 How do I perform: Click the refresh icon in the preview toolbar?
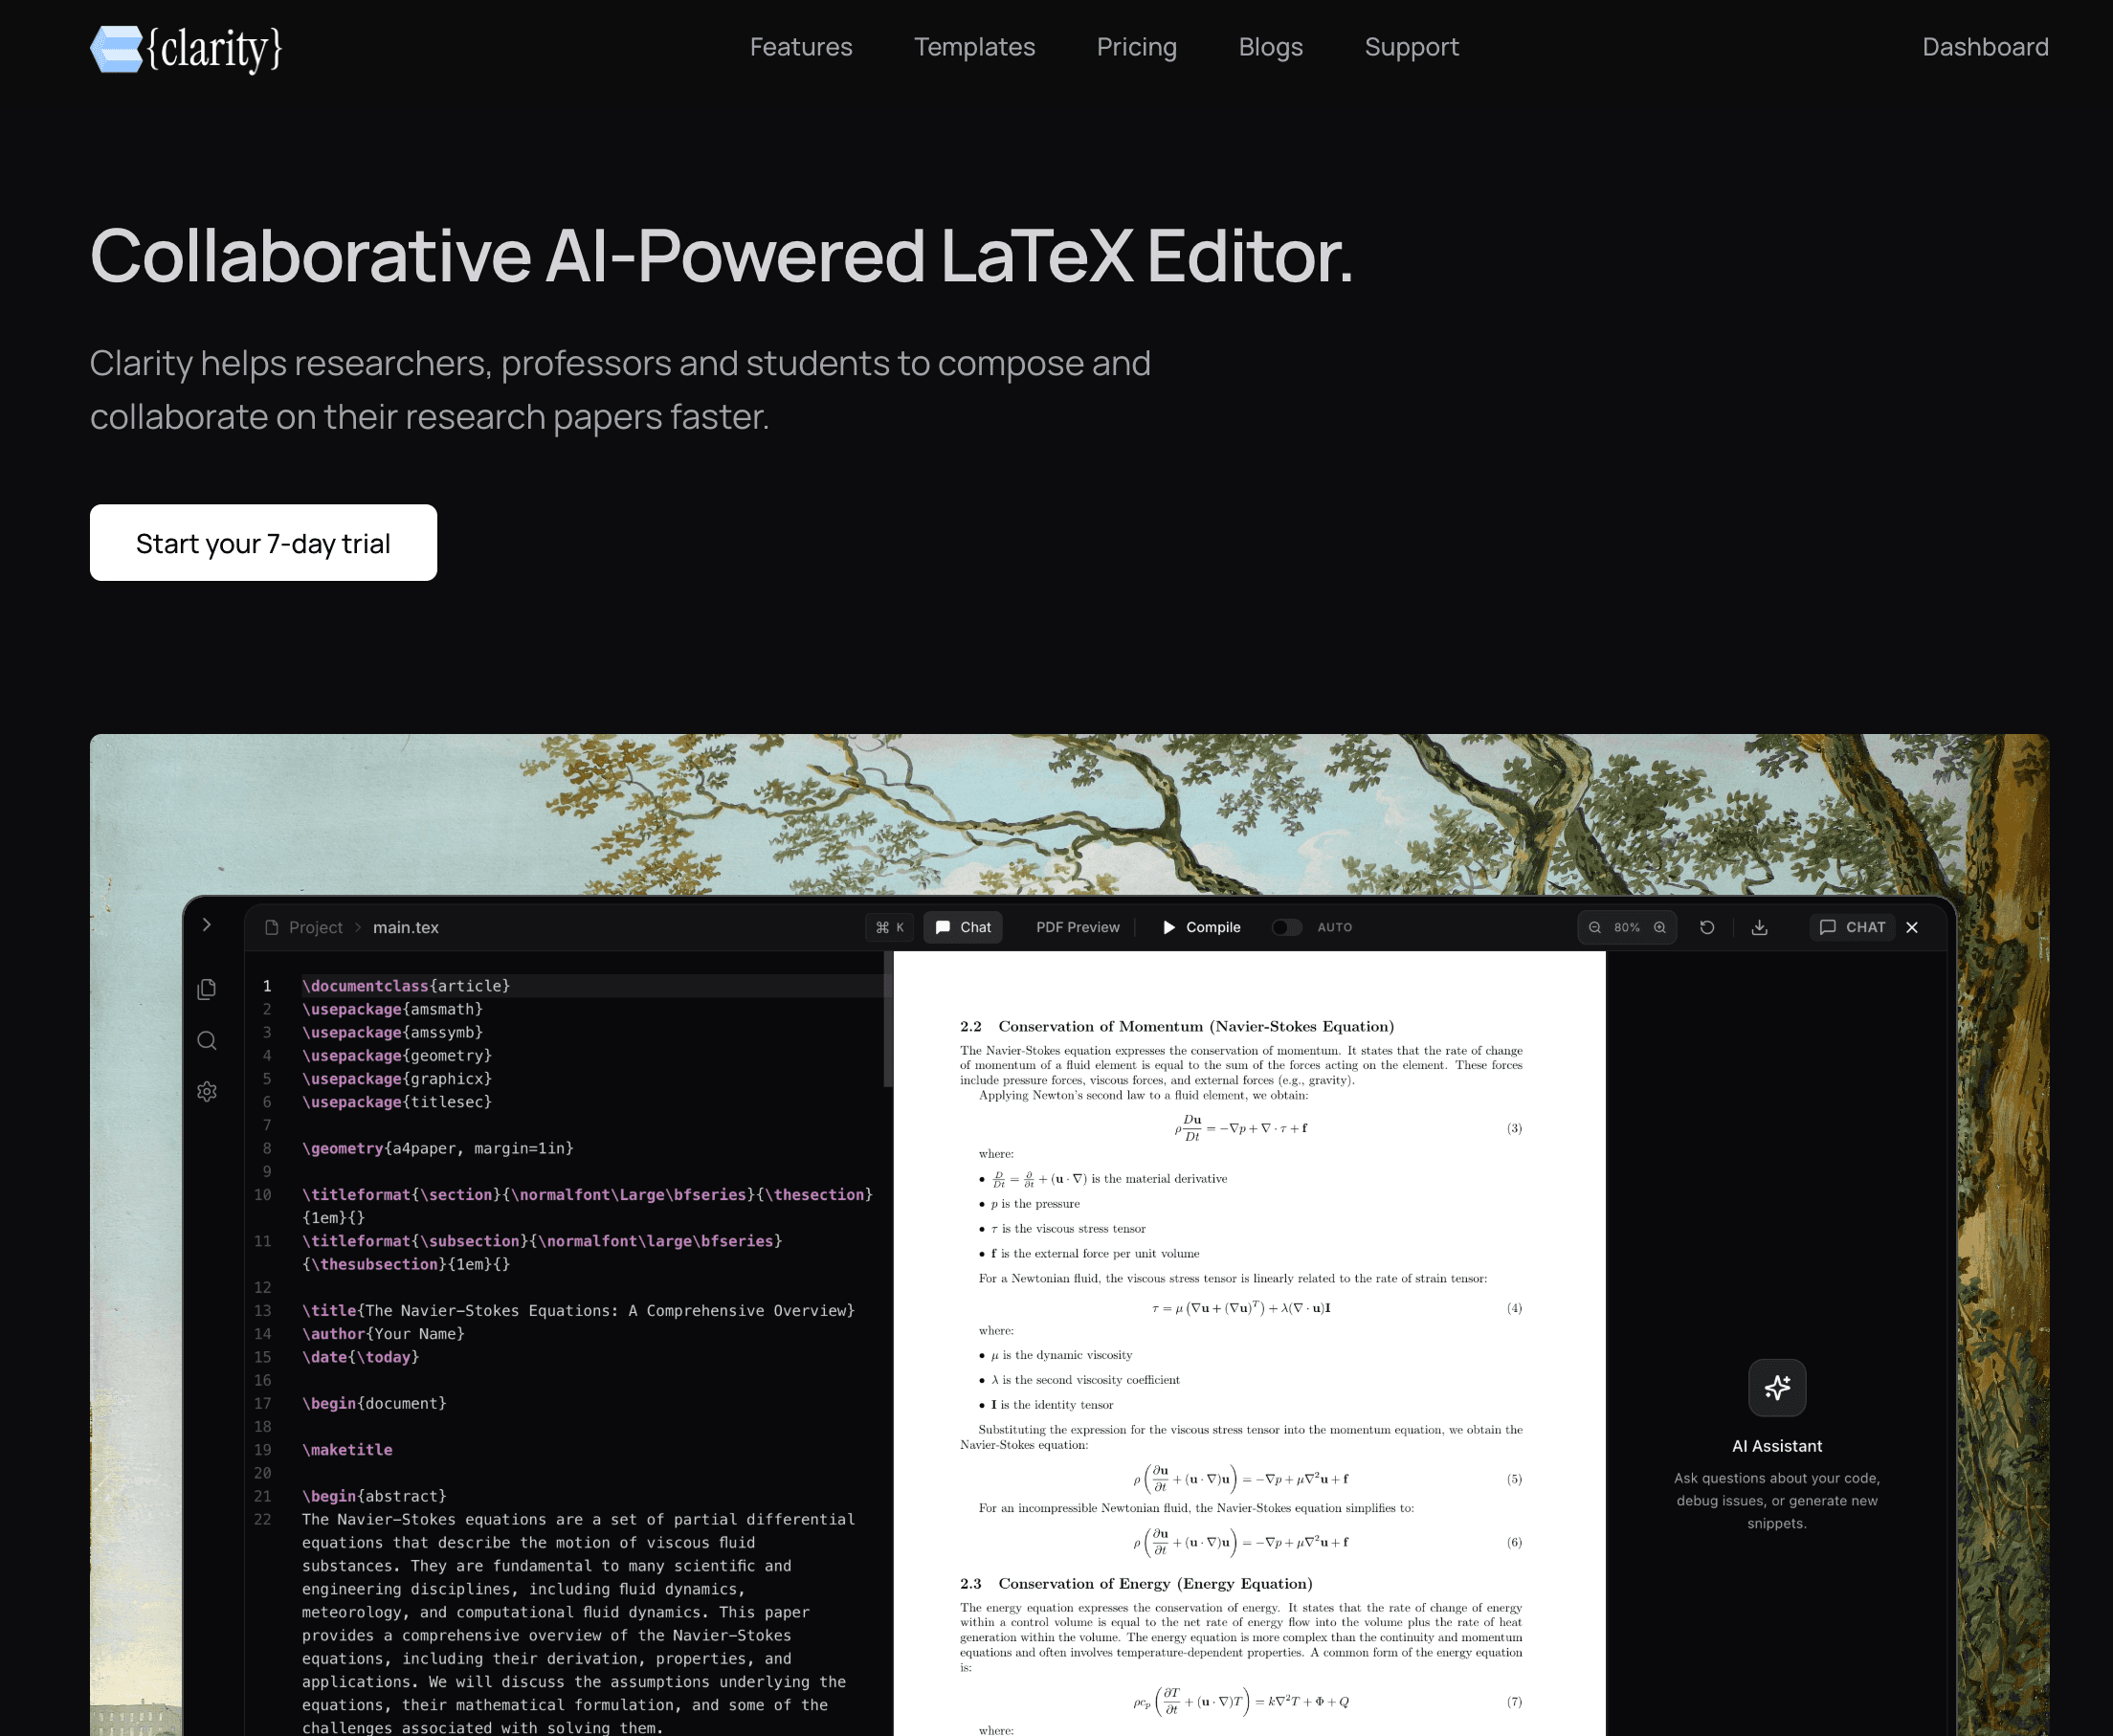tap(1707, 927)
